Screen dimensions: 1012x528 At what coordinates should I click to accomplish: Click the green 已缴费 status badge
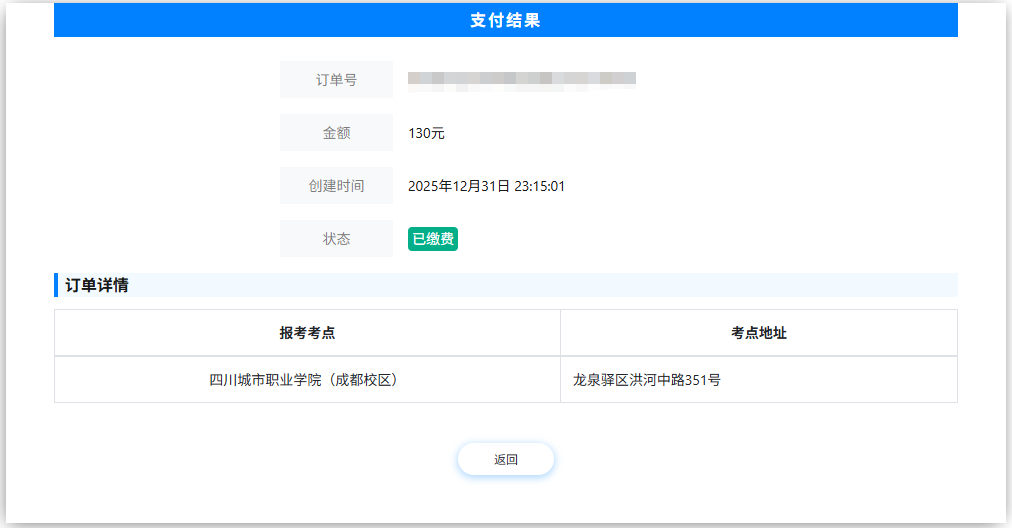[x=433, y=239]
